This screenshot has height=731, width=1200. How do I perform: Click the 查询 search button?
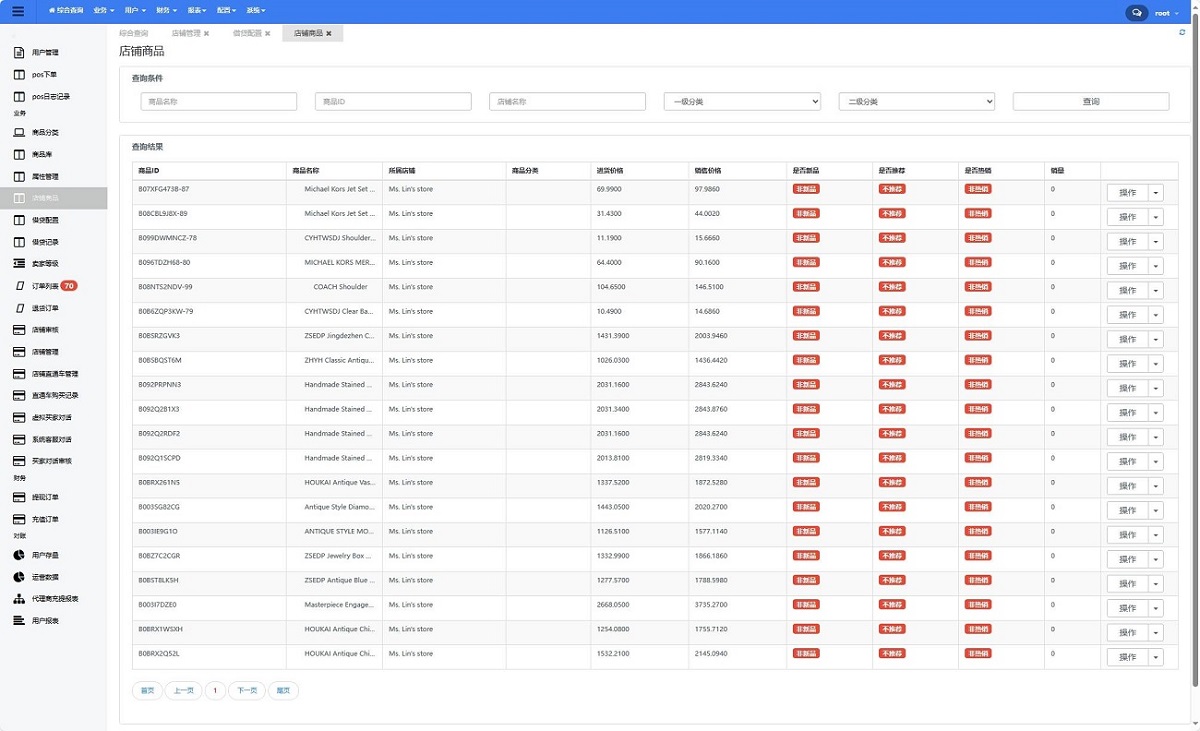[1091, 102]
